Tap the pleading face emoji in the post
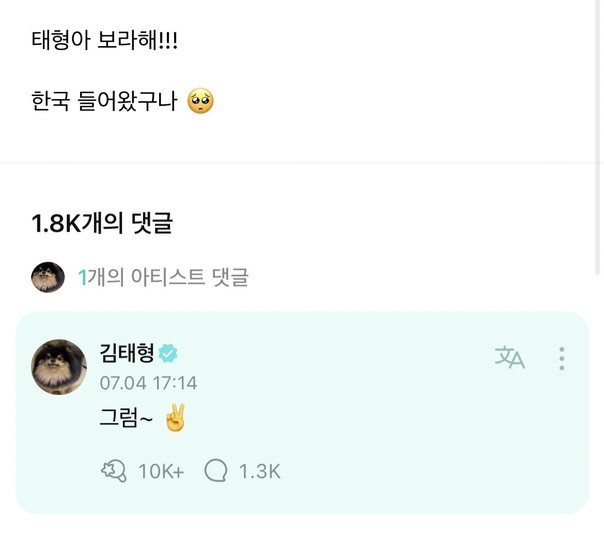The image size is (604, 540). click(200, 101)
